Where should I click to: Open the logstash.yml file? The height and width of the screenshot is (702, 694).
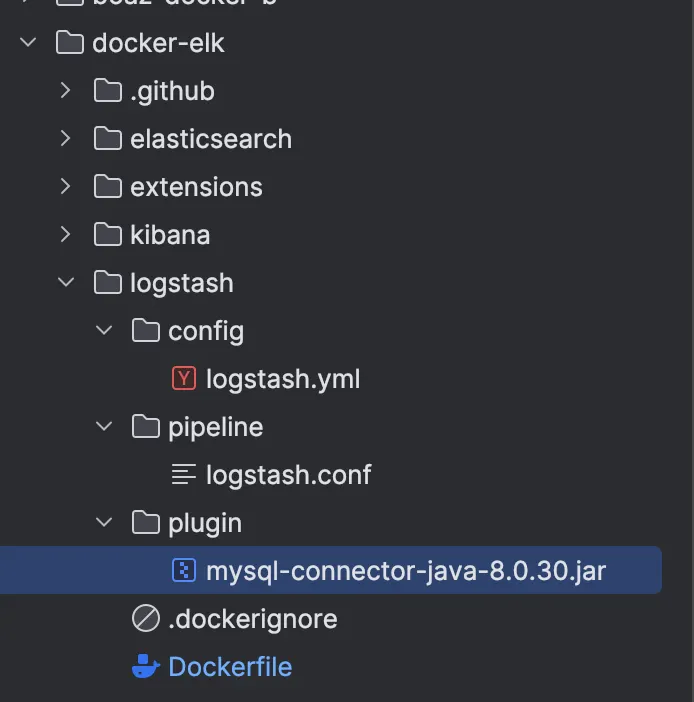click(283, 379)
